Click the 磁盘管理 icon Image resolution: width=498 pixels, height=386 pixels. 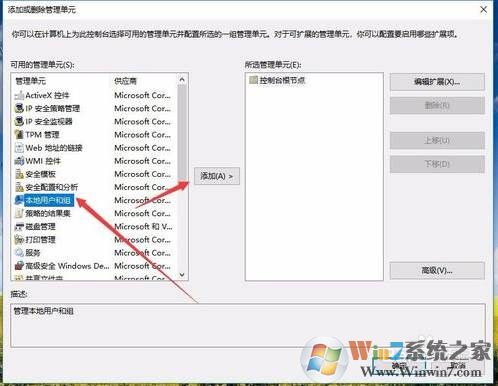[19, 227]
